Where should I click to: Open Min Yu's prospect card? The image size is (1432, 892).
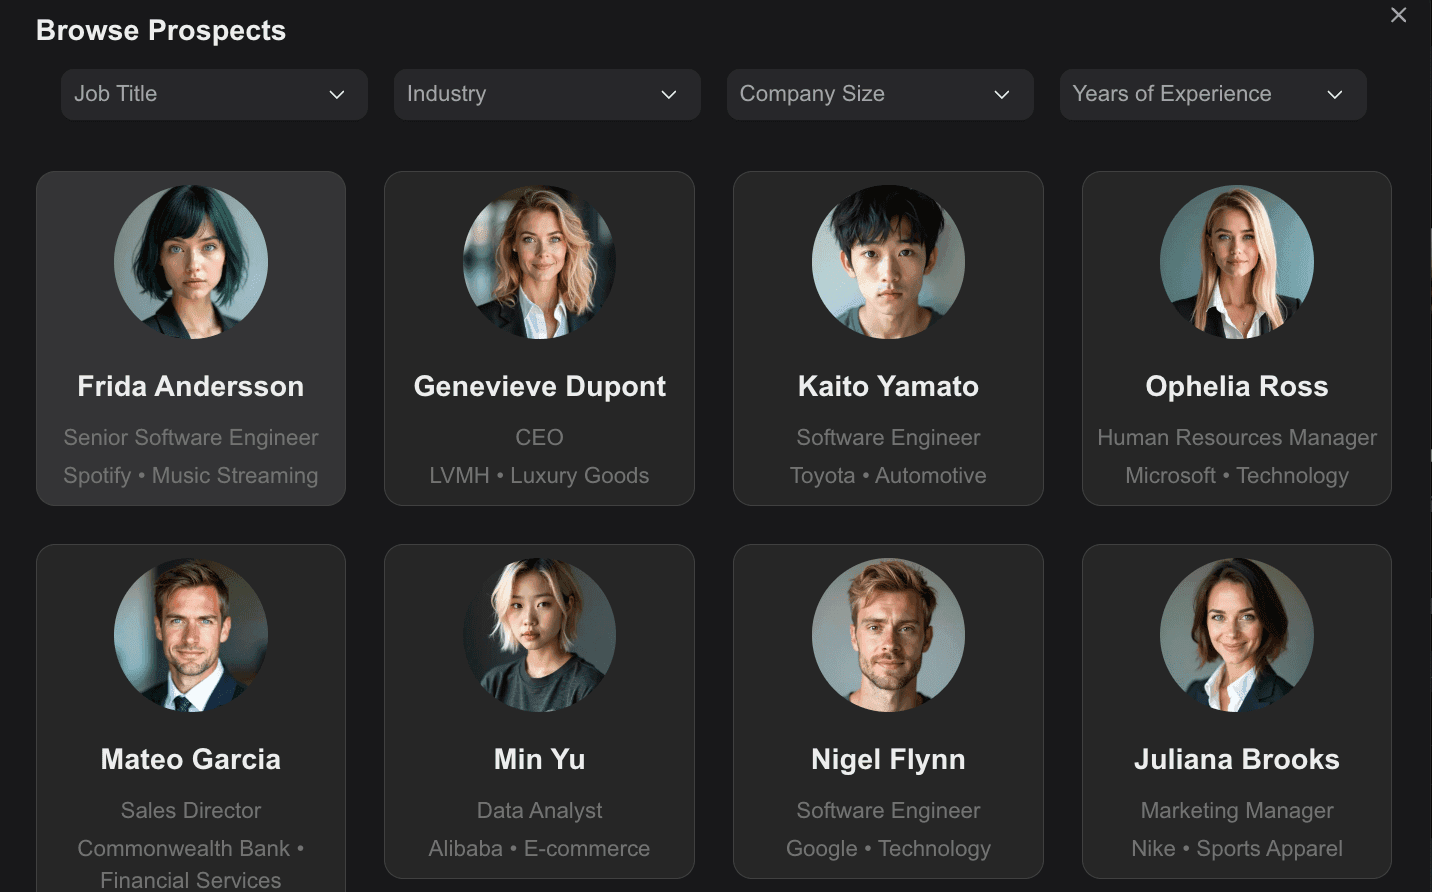[x=539, y=711]
